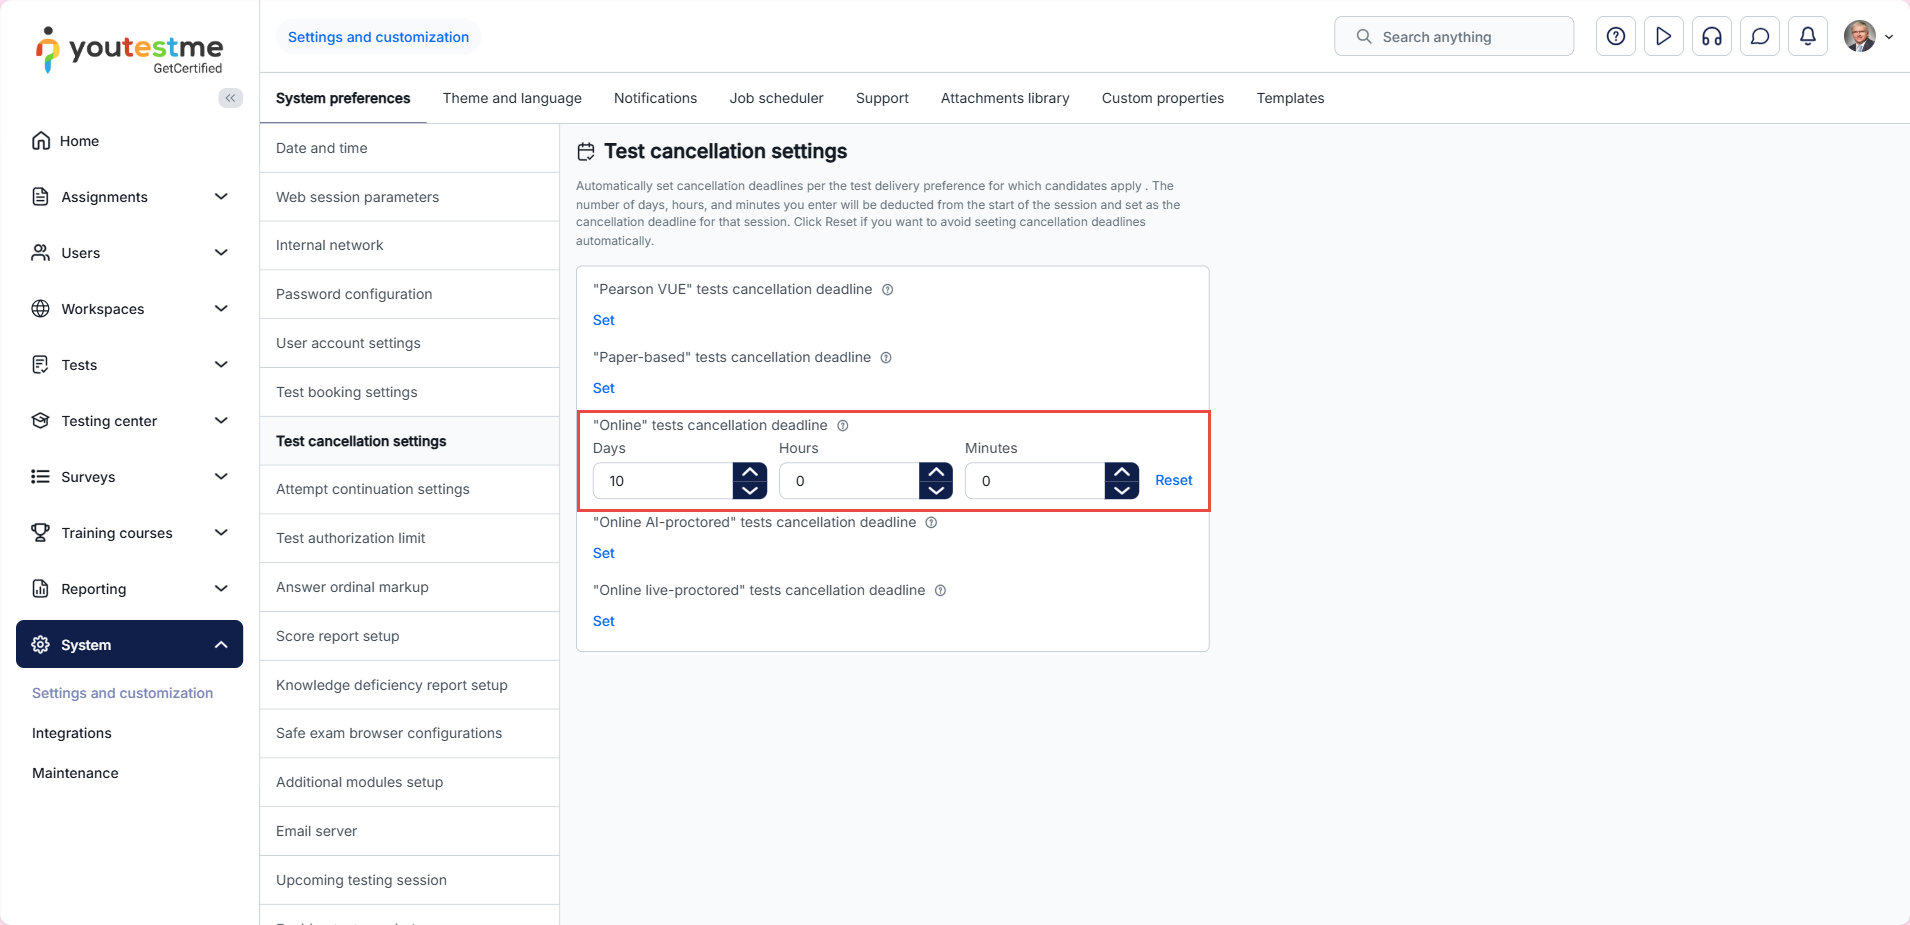Open the user profile avatar dropdown
Viewport: 1910px width, 925px height.
1867,37
